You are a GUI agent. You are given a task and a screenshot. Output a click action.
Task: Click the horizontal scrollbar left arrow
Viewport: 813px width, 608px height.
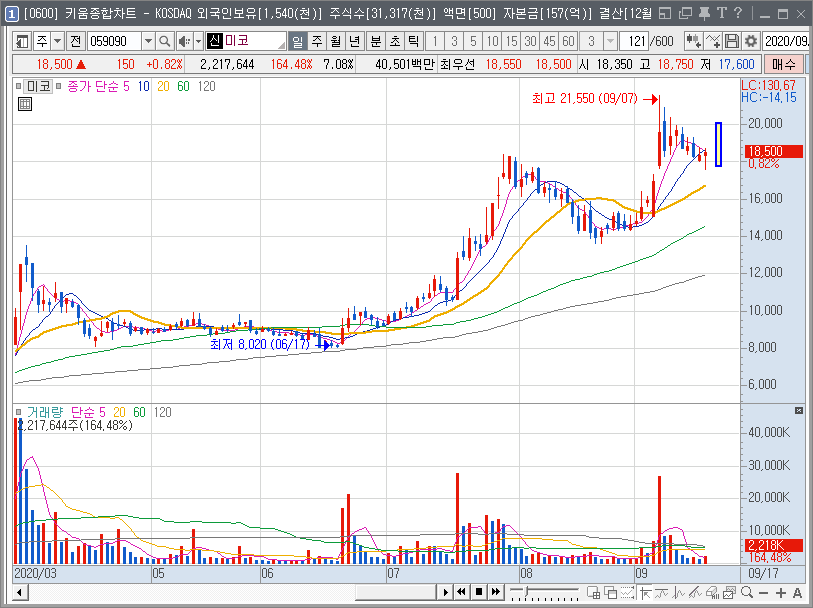(x=20, y=592)
